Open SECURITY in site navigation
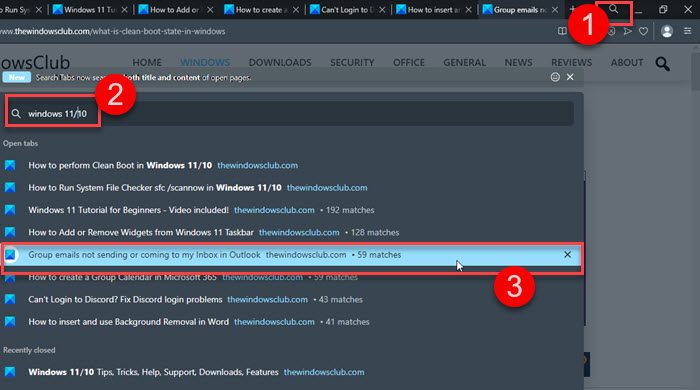Image resolution: width=700 pixels, height=390 pixels. (352, 62)
